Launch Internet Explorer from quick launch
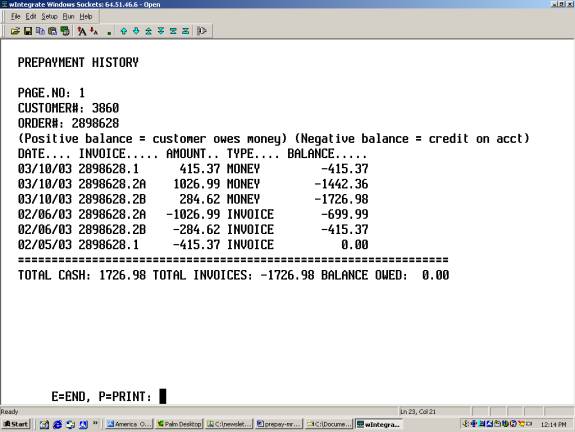 point(58,424)
